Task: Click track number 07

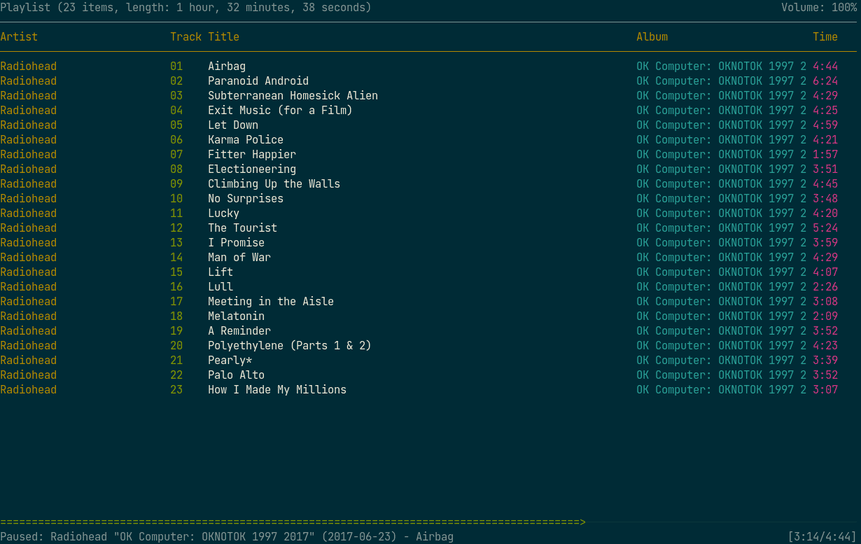Action: 176,155
